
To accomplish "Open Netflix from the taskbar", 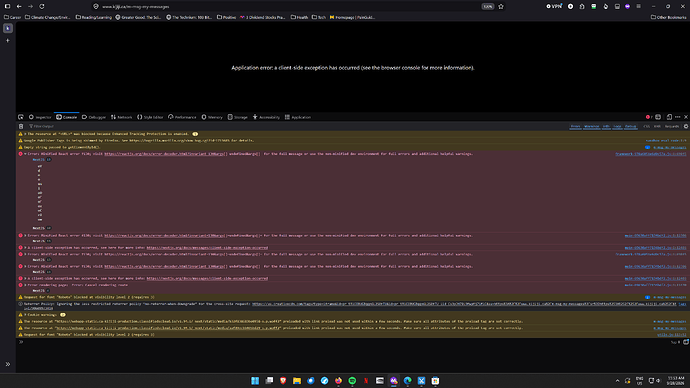I will pos(366,381).
